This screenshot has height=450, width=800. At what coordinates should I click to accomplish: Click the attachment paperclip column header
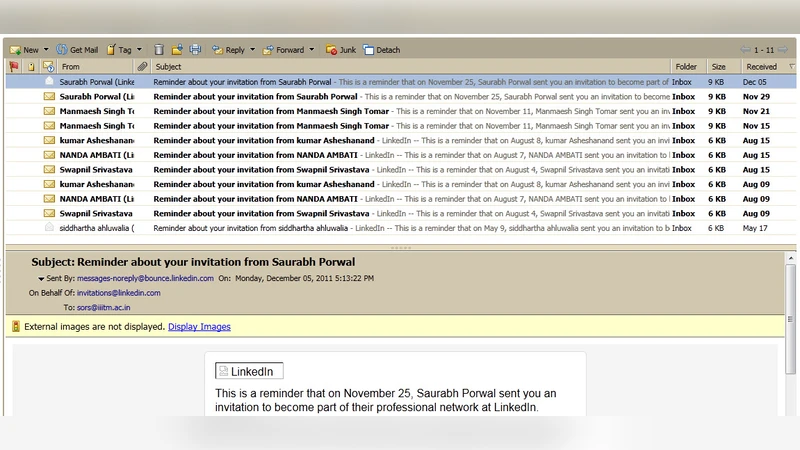pyautogui.click(x=142, y=67)
